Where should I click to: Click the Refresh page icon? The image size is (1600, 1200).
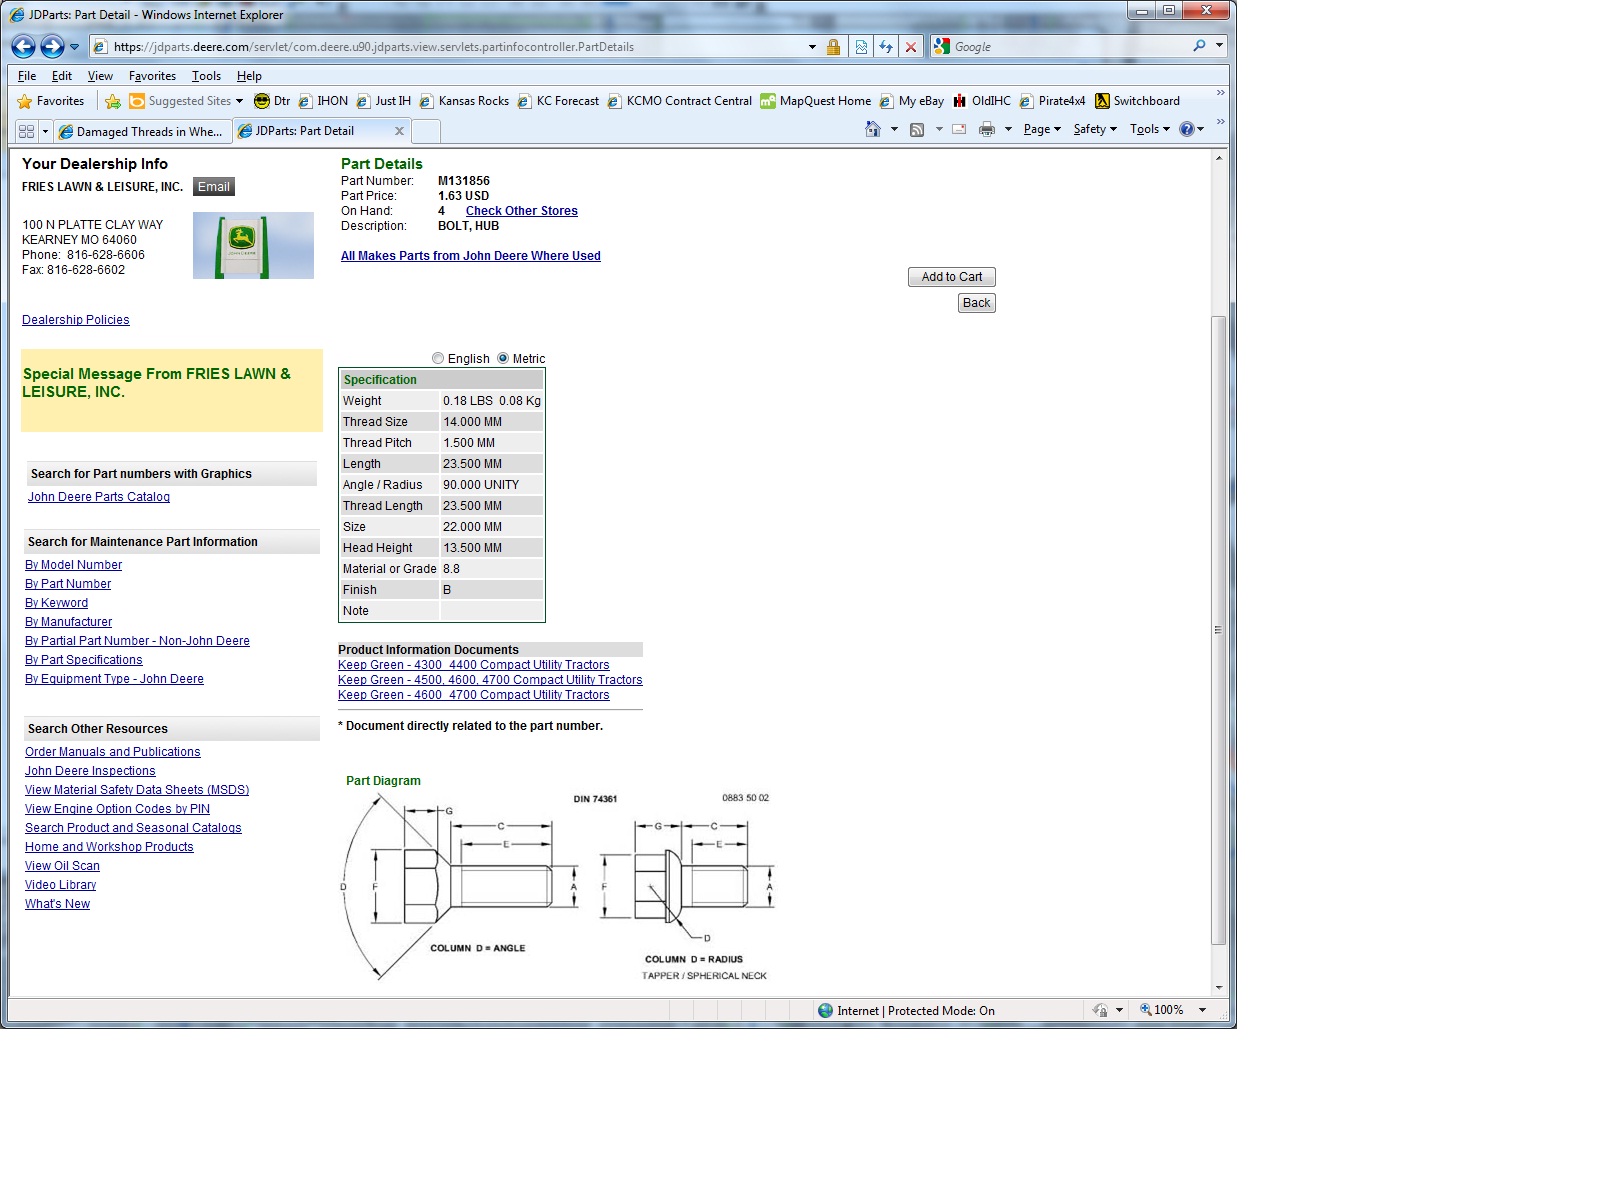click(886, 47)
